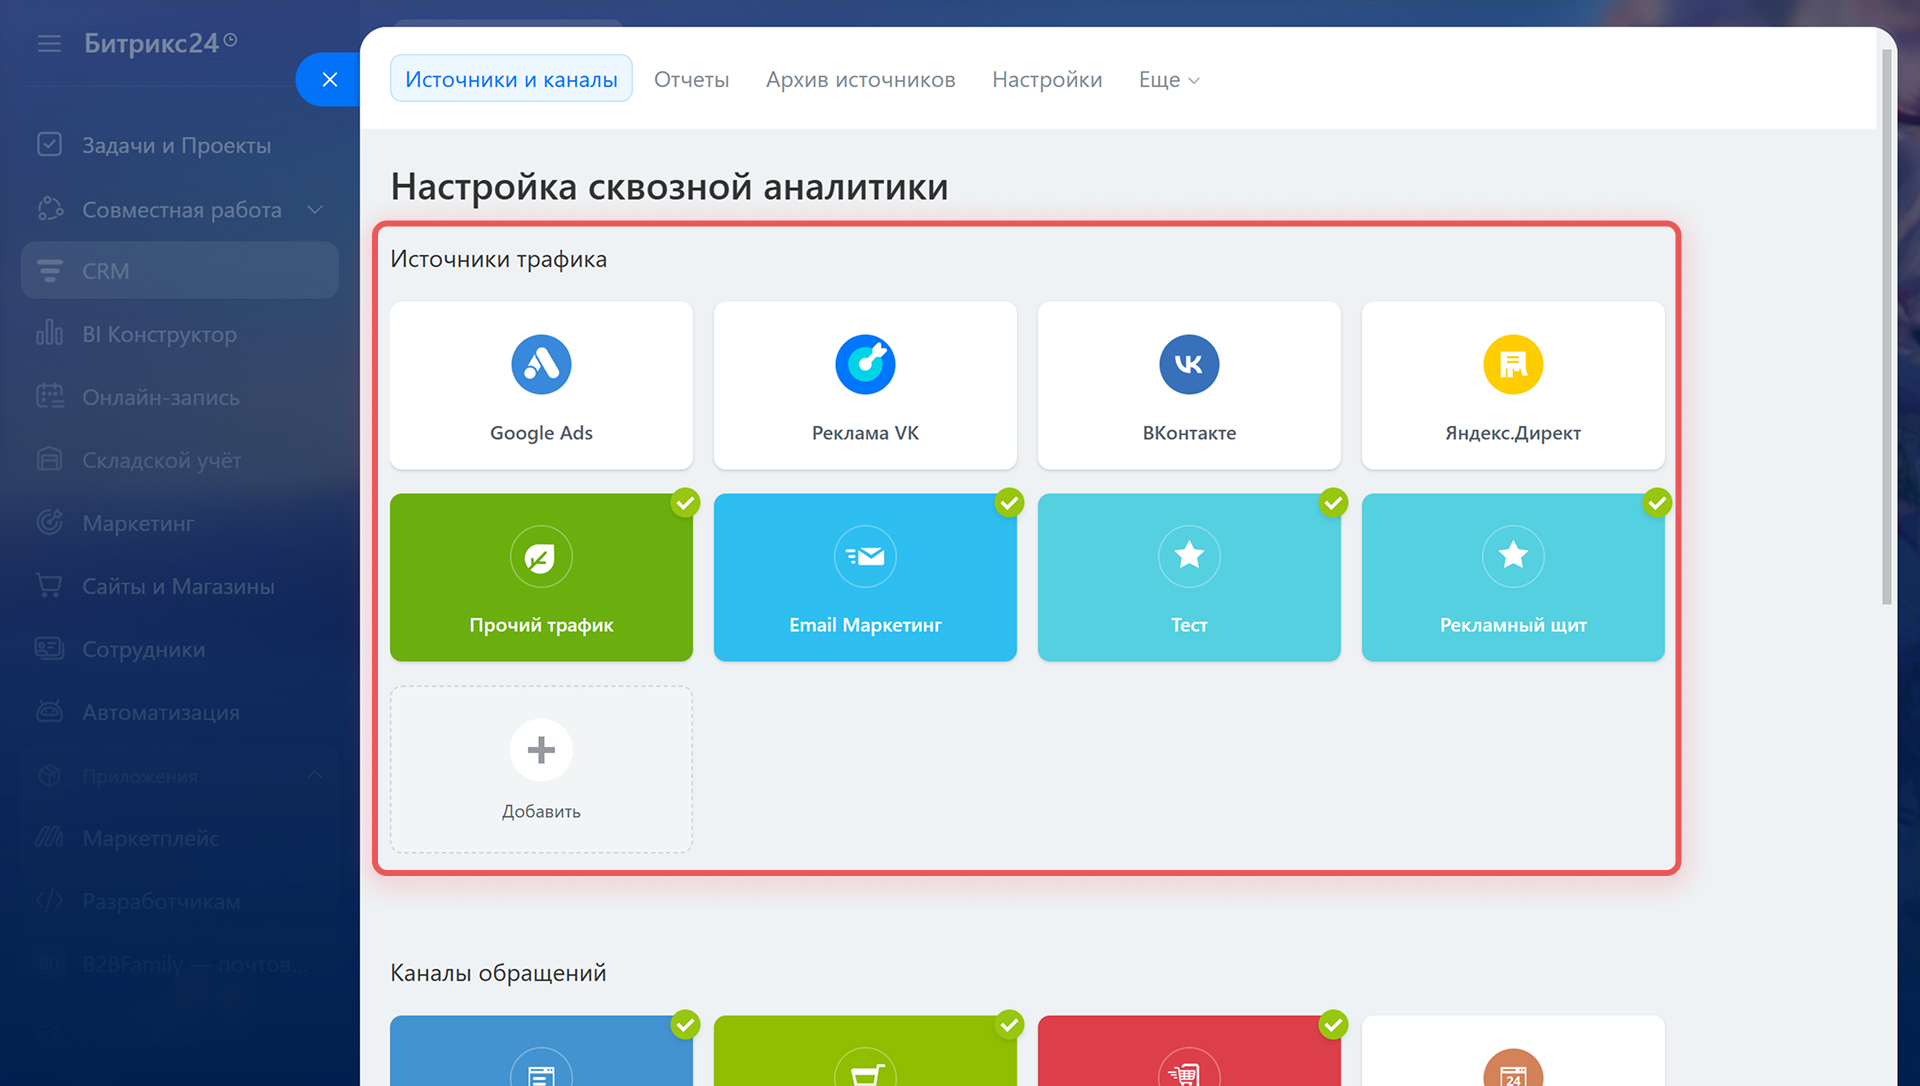Click the Задачи и Проекты sidebar icon

point(49,145)
